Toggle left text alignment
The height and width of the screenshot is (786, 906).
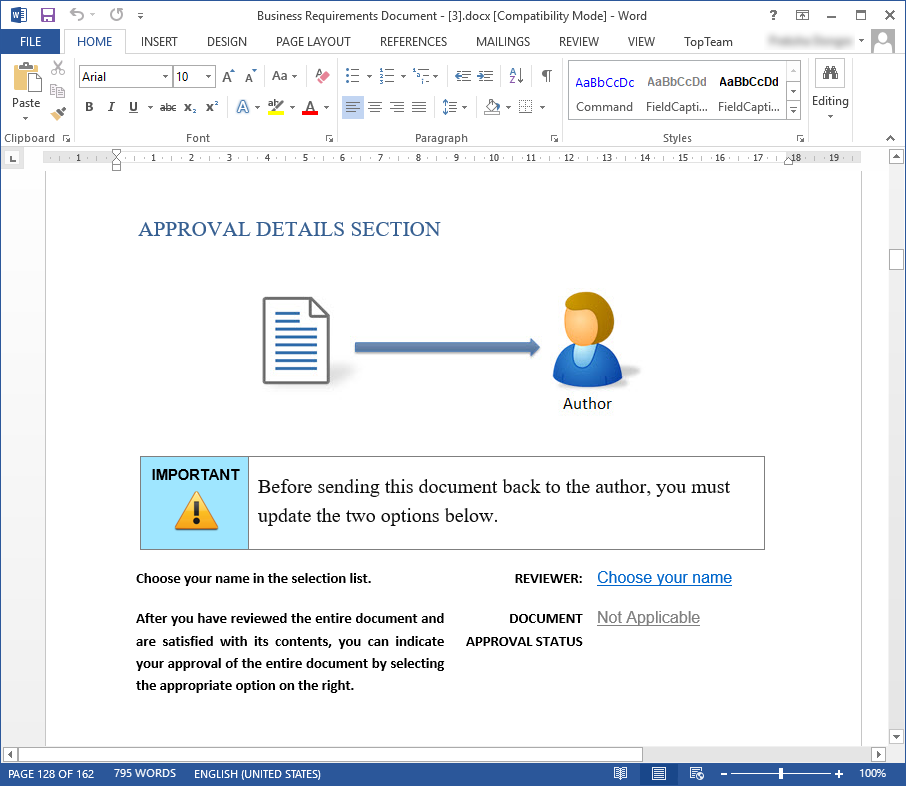click(x=353, y=107)
